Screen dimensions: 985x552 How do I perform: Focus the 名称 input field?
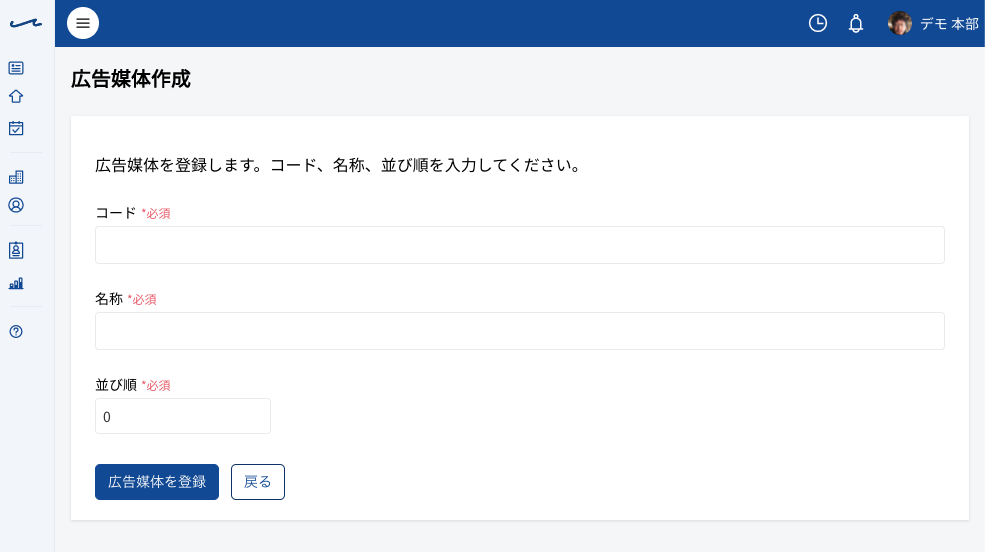pyautogui.click(x=520, y=331)
